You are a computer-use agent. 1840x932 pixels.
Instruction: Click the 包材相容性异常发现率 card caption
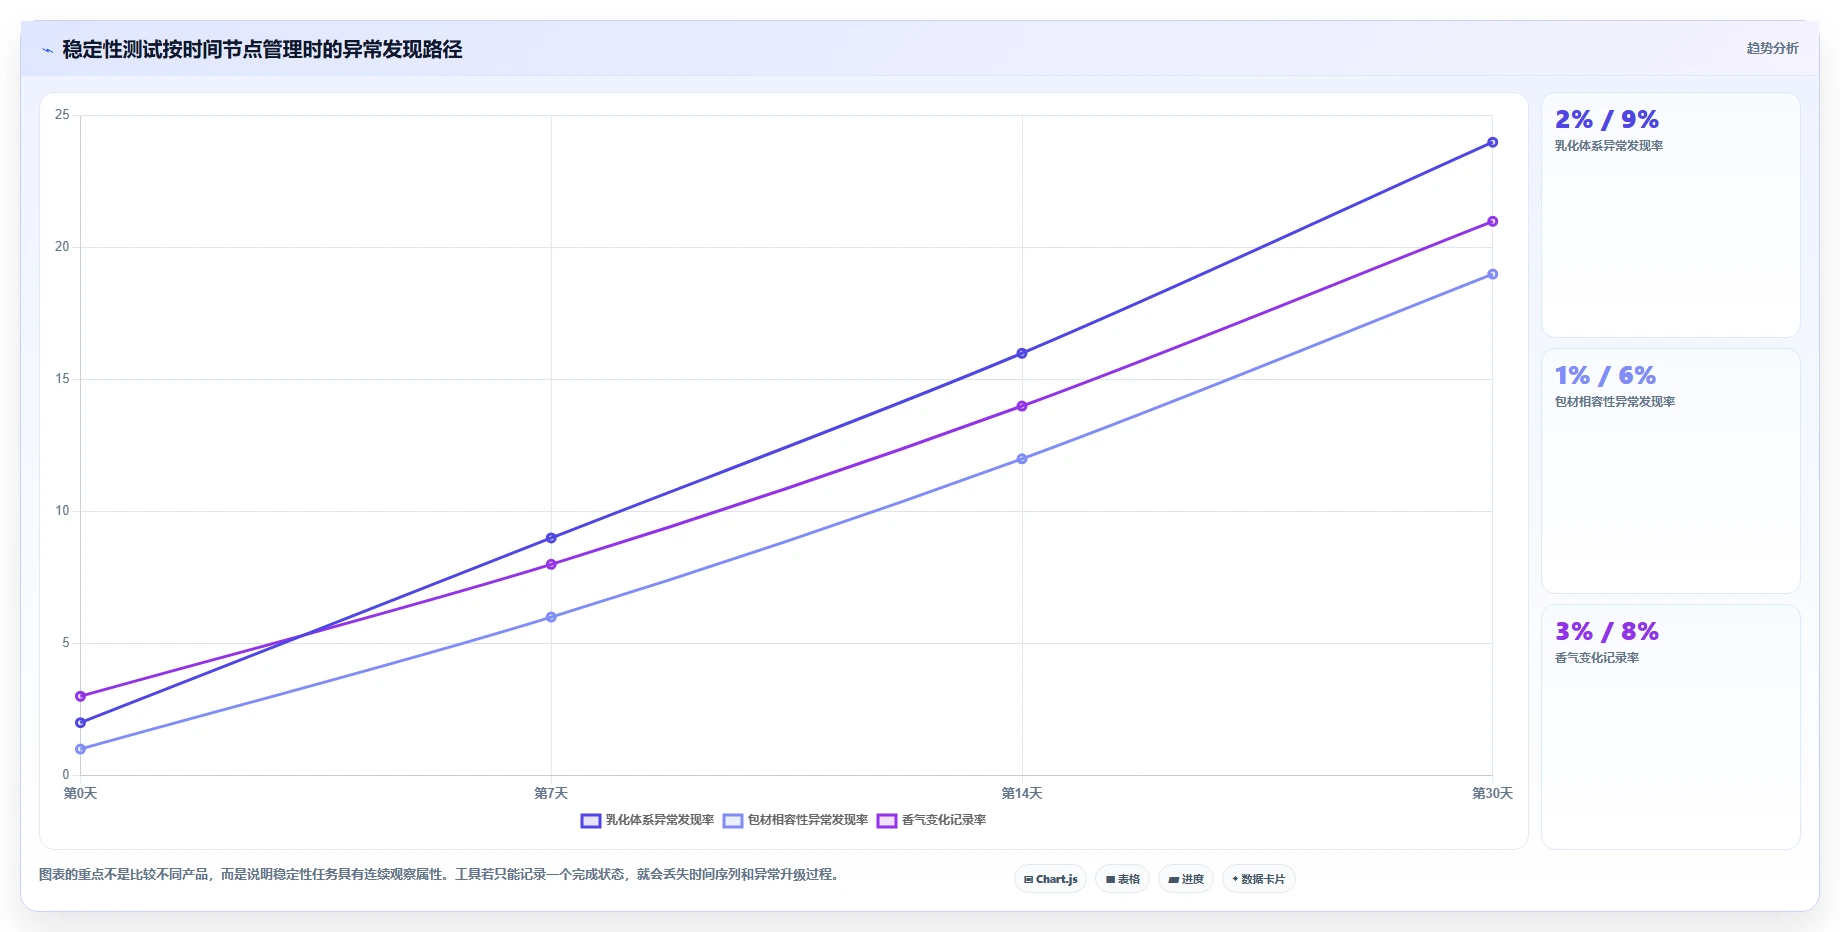[x=1615, y=402]
